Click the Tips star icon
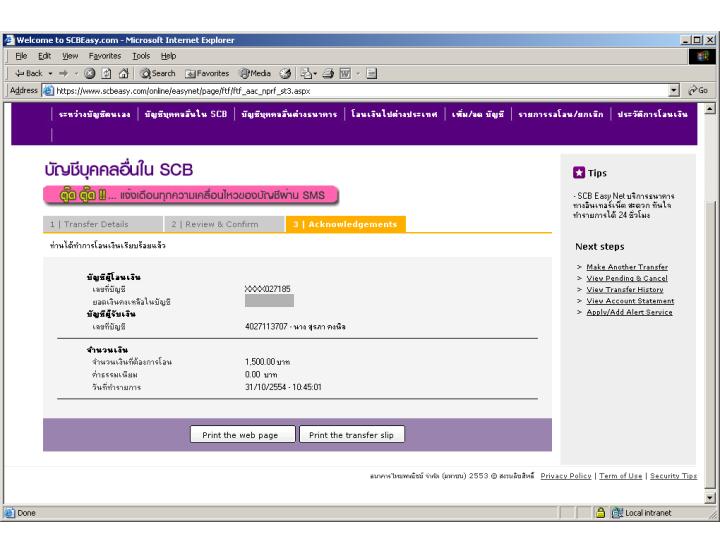The image size is (720, 540). click(579, 173)
